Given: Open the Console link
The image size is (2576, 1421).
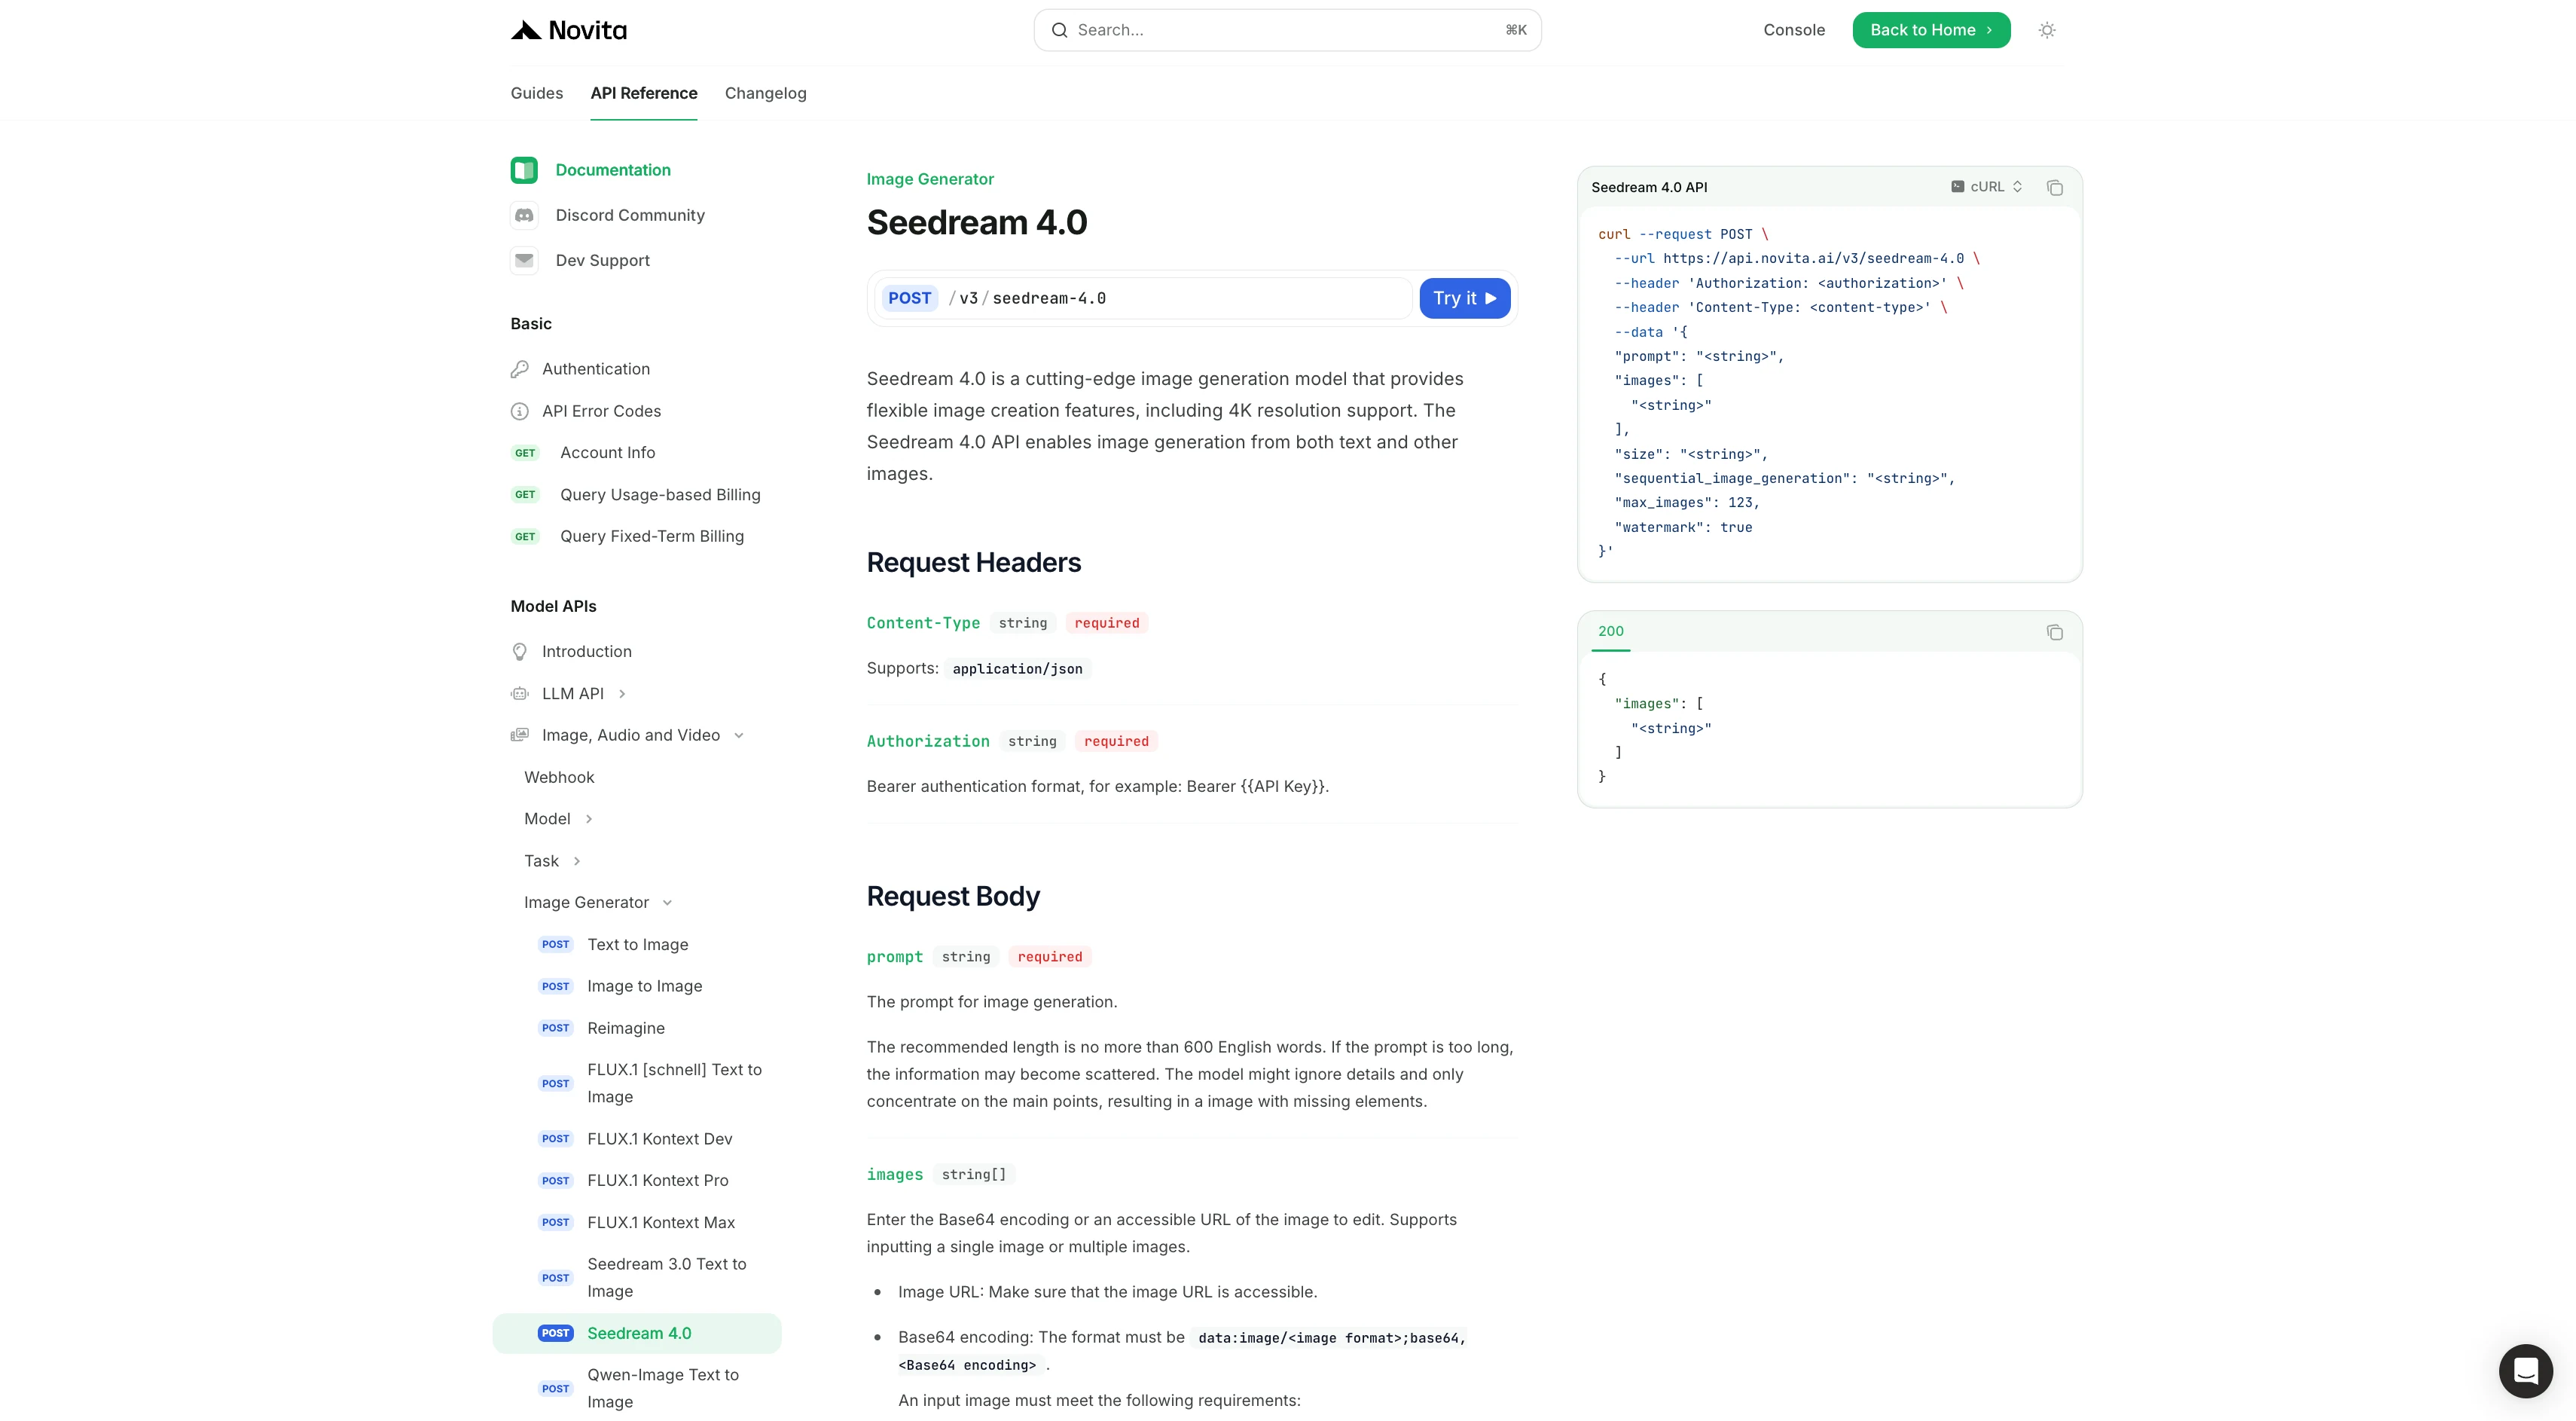Looking at the screenshot, I should tap(1793, 30).
